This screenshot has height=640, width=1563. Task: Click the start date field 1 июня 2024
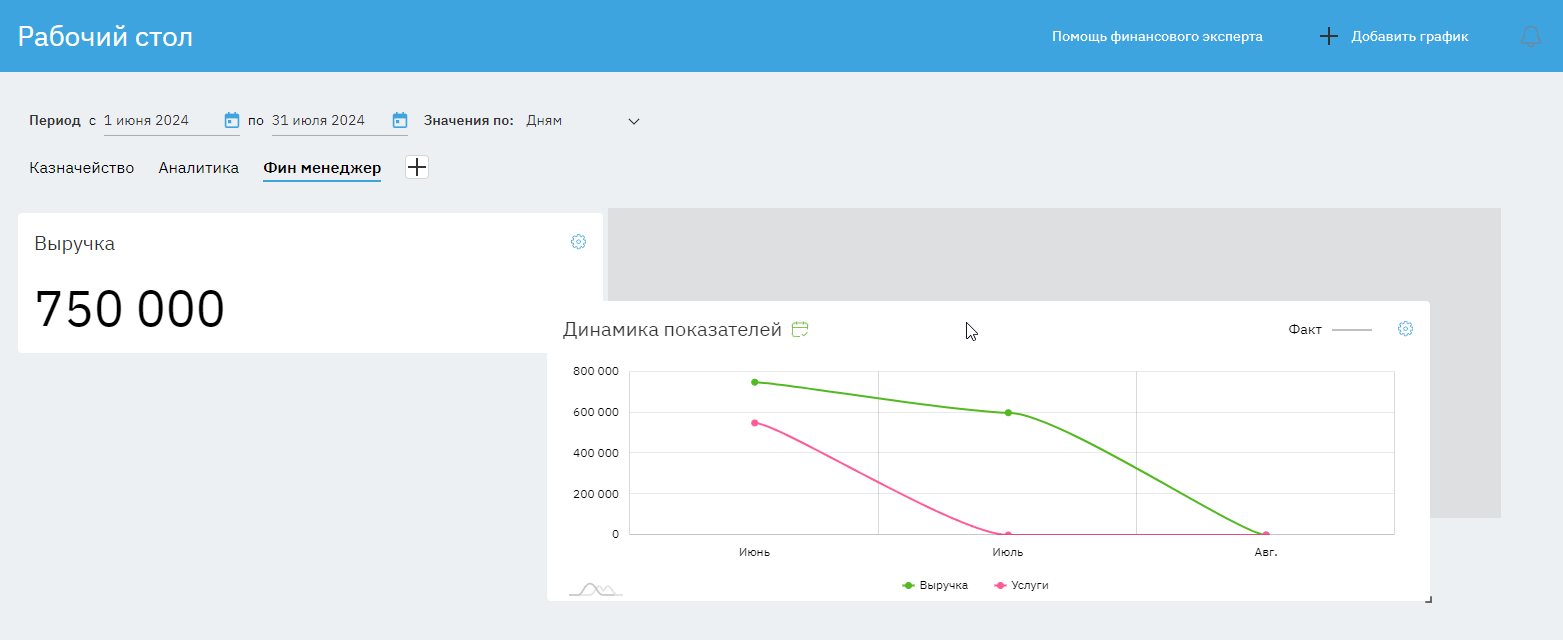160,121
